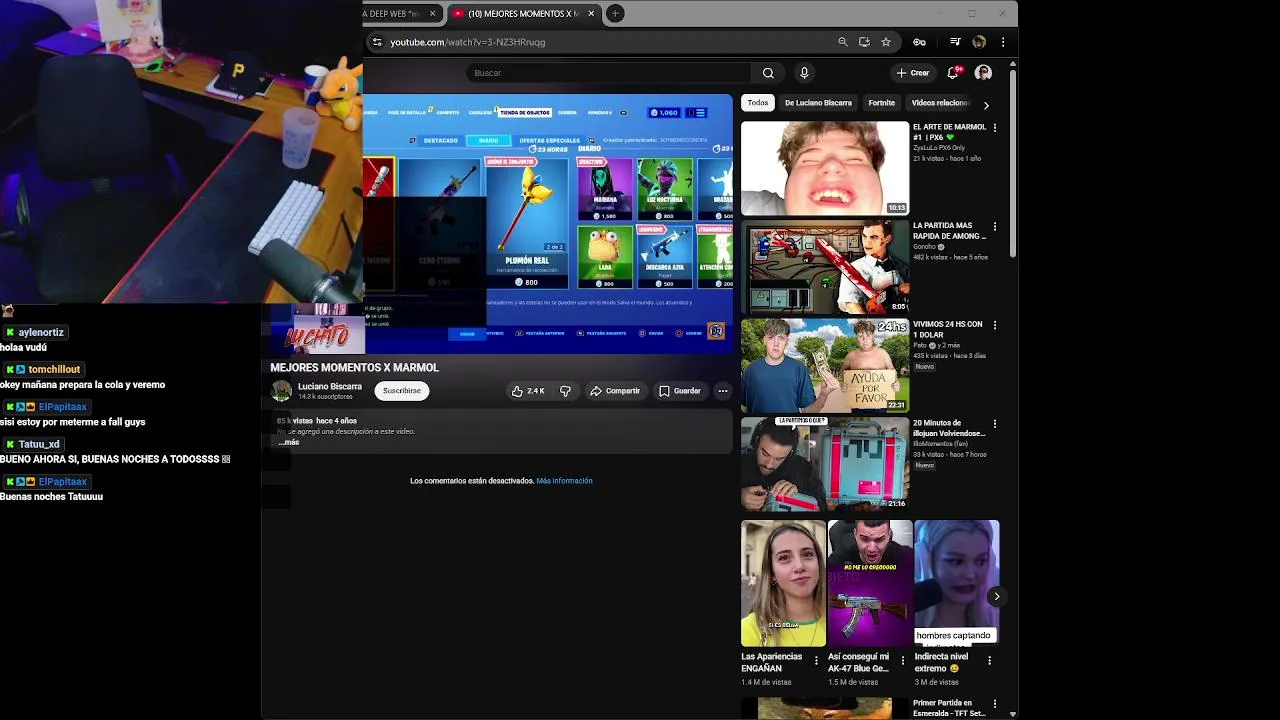Open options for VIVIMOS 24 HS video
Image resolution: width=1280 pixels, height=720 pixels.
995,325
